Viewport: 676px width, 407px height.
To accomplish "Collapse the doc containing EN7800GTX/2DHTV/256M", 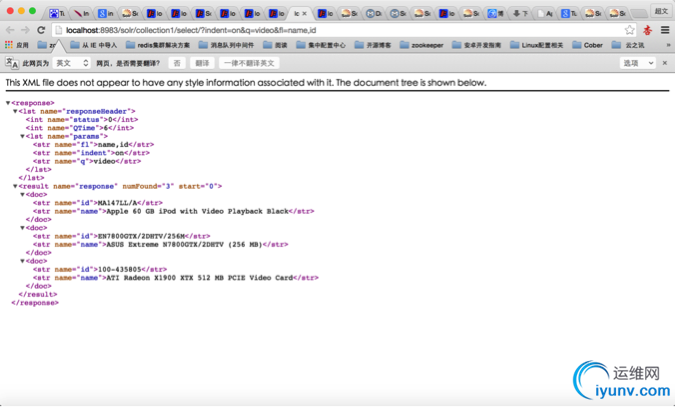I will click(22, 228).
